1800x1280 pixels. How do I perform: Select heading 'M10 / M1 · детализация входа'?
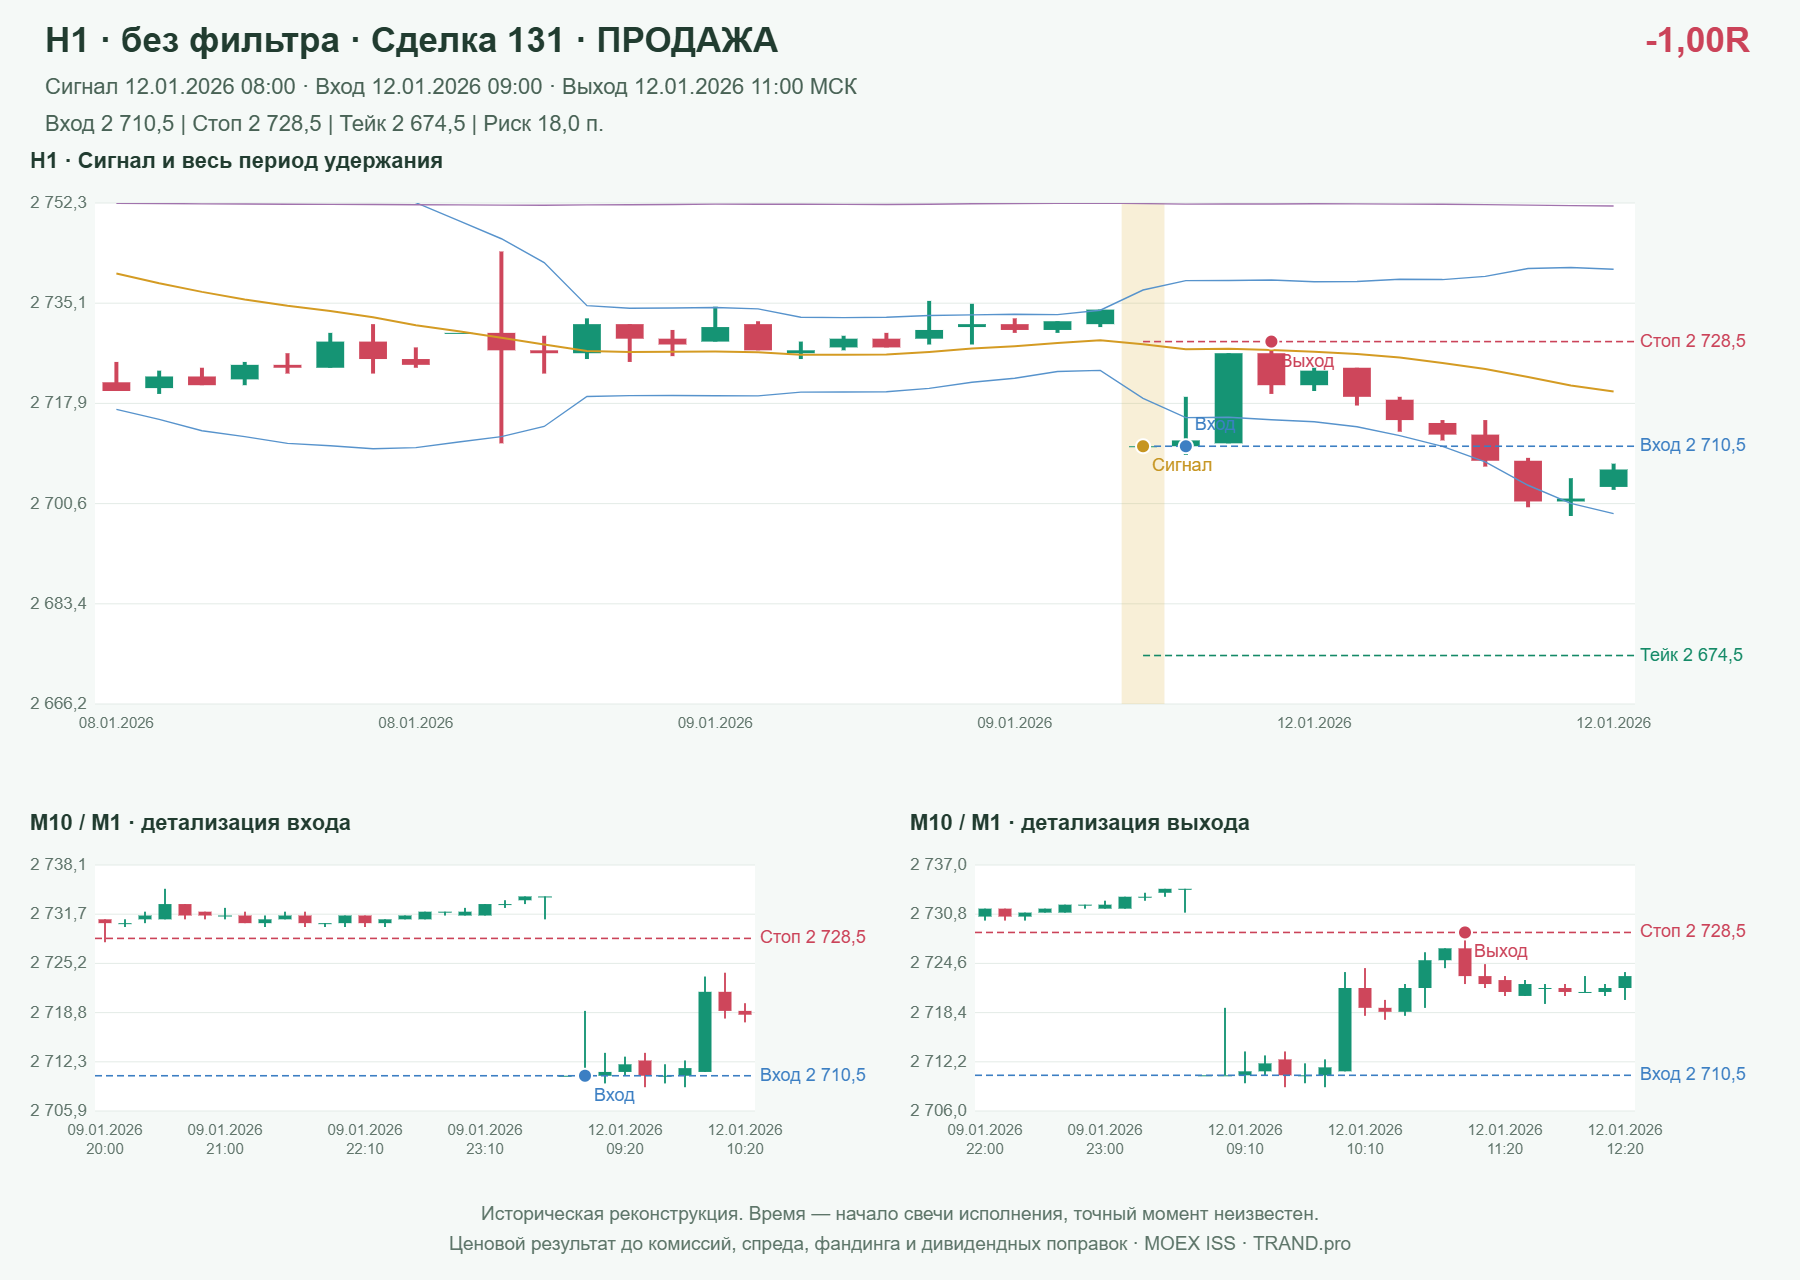coord(190,823)
